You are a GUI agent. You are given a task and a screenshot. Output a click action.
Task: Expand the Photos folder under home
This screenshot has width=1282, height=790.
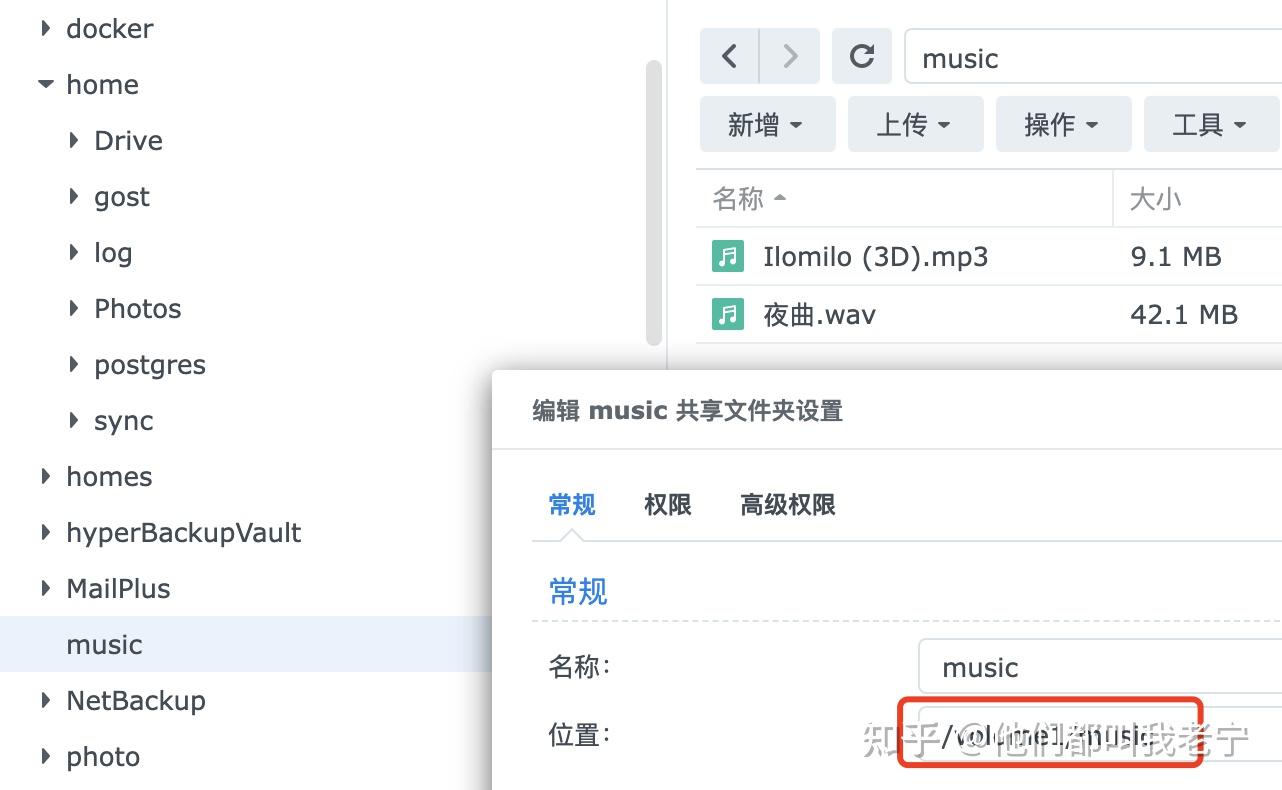pyautogui.click(x=73, y=308)
